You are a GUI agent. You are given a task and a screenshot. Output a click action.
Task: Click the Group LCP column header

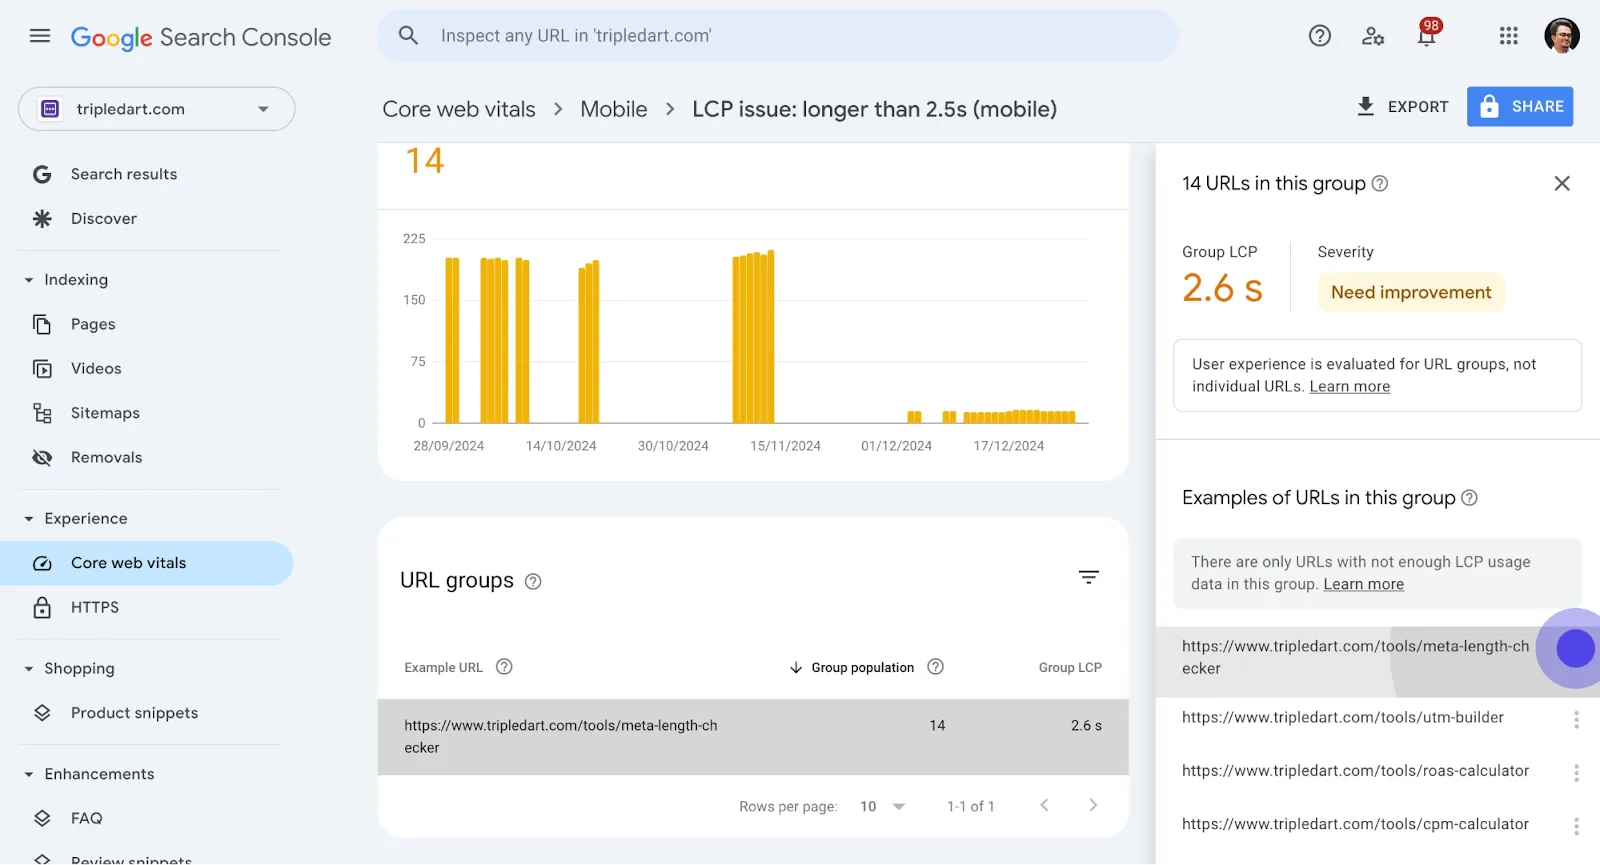1070,668
